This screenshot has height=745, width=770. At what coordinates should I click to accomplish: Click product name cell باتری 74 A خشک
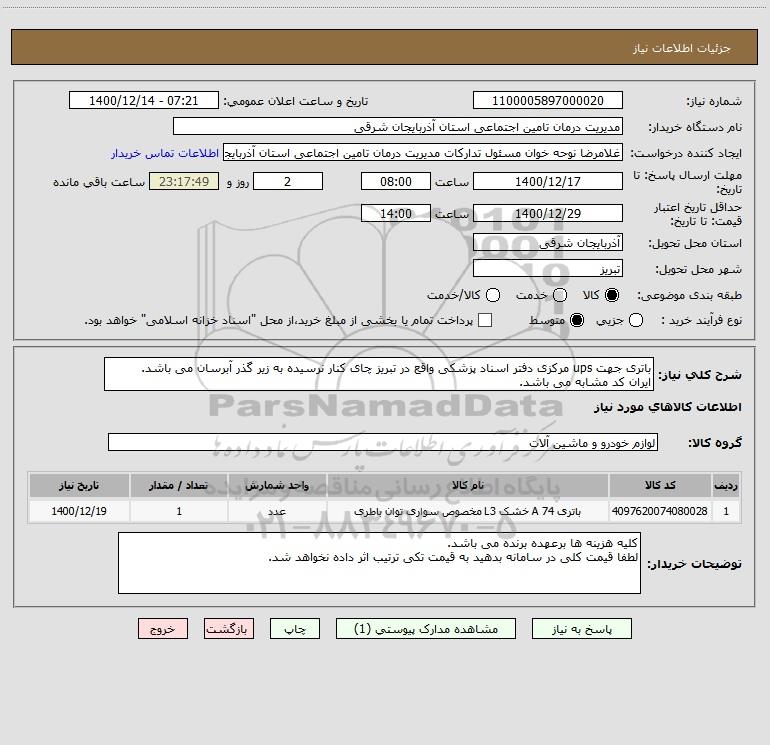tap(468, 511)
